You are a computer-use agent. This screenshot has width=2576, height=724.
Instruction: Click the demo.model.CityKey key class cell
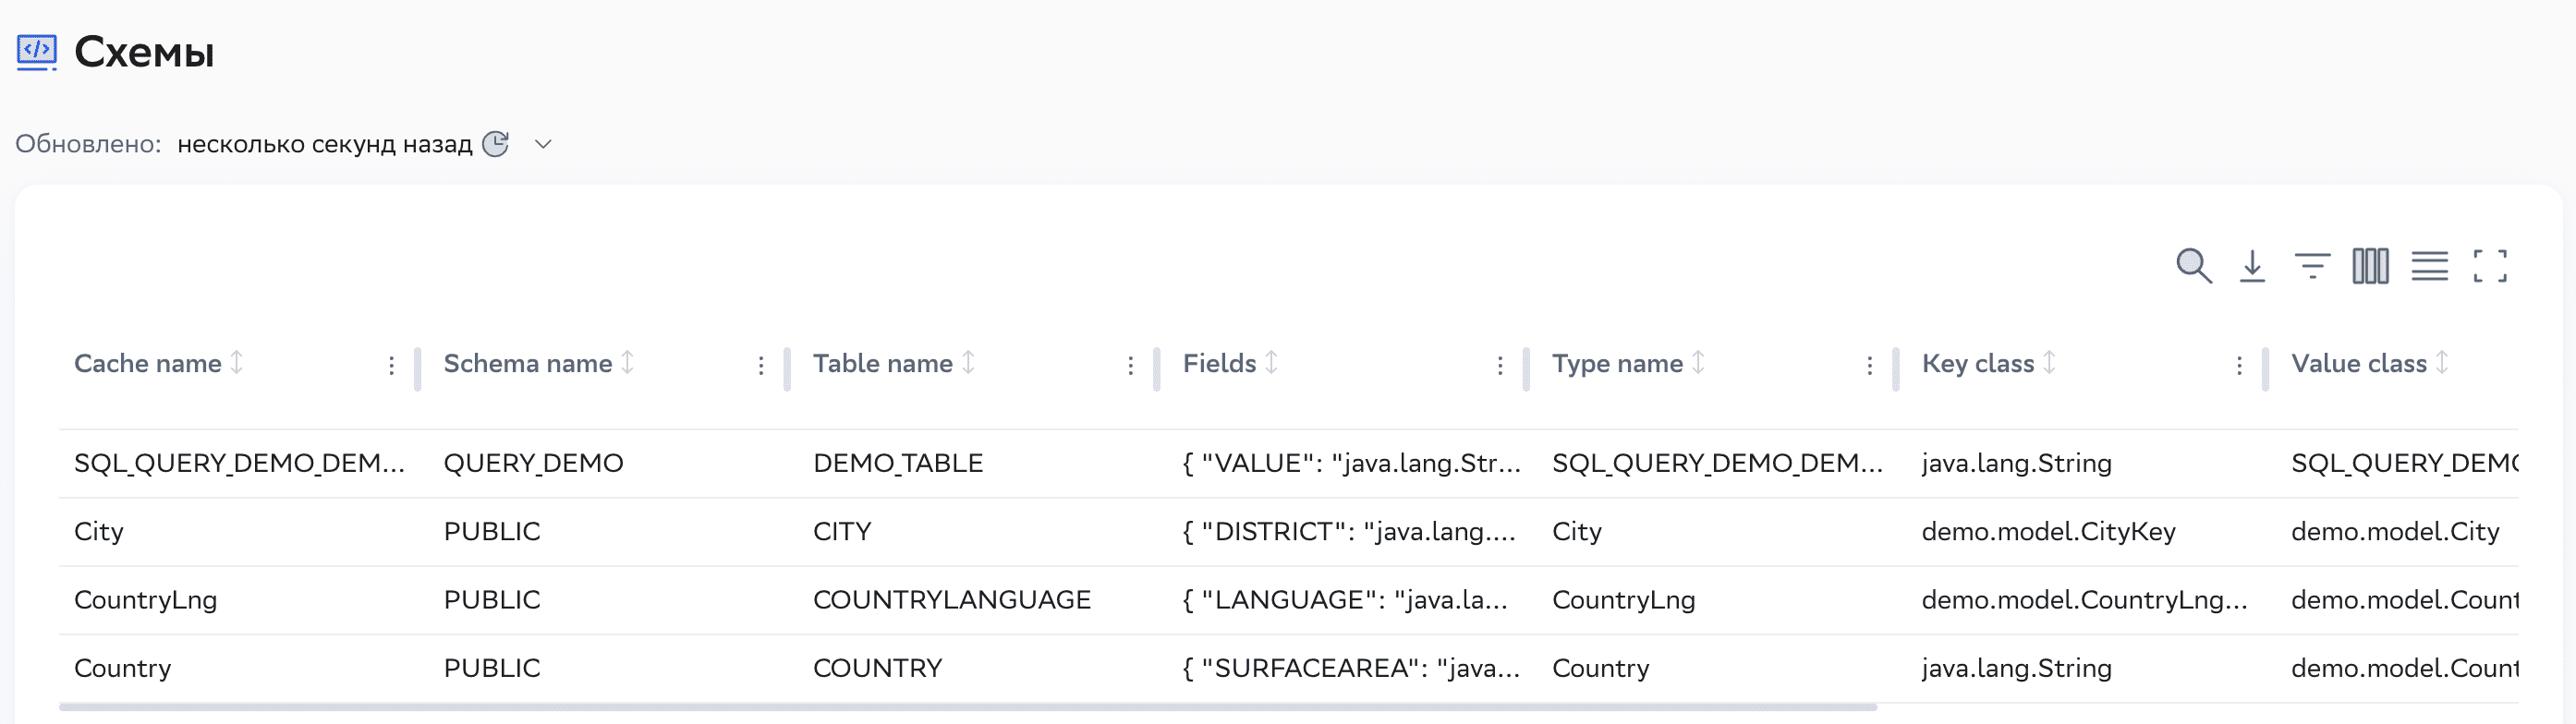2048,531
